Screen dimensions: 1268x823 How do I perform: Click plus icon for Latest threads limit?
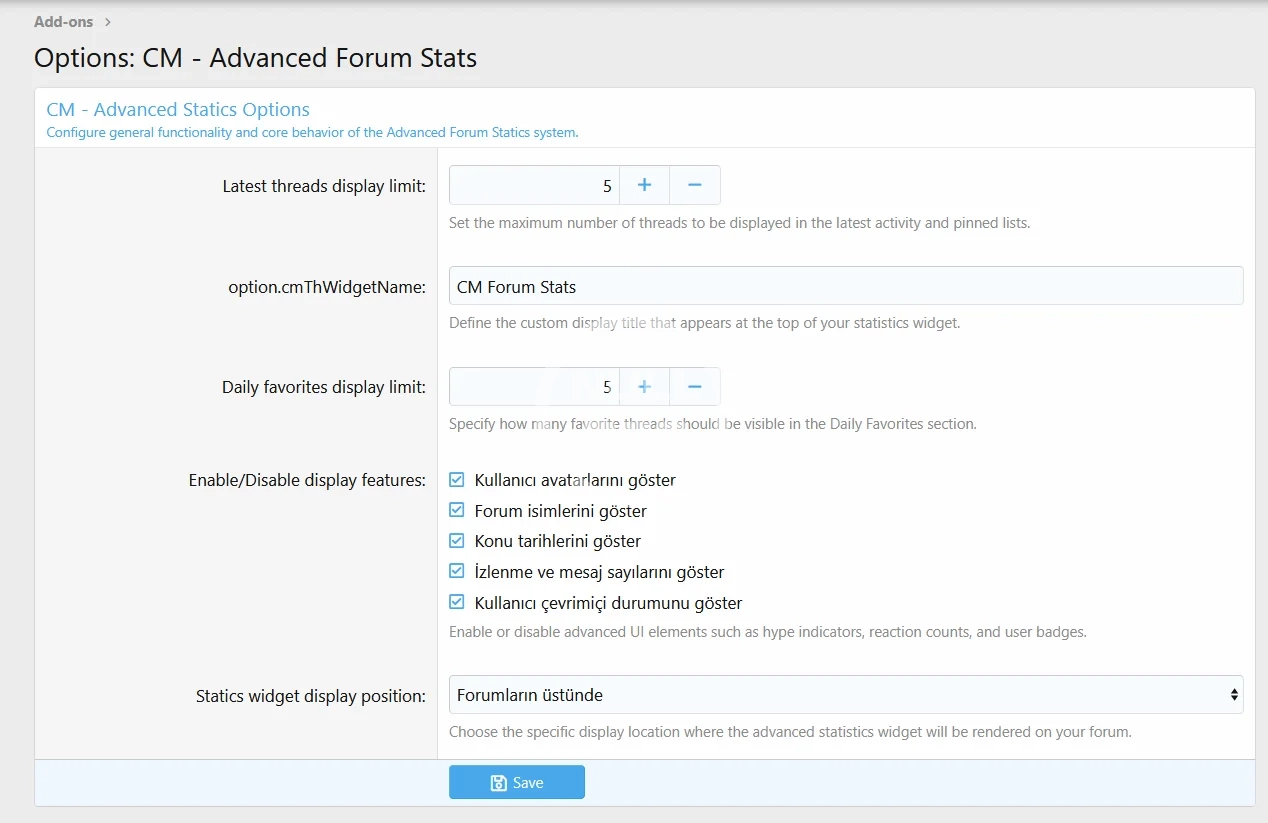coord(645,185)
